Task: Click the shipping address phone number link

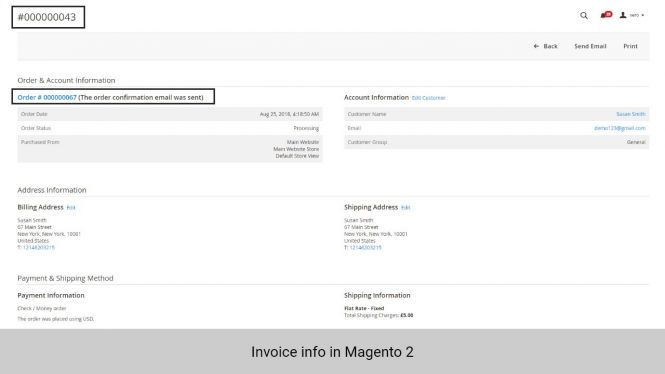Action: (365, 248)
